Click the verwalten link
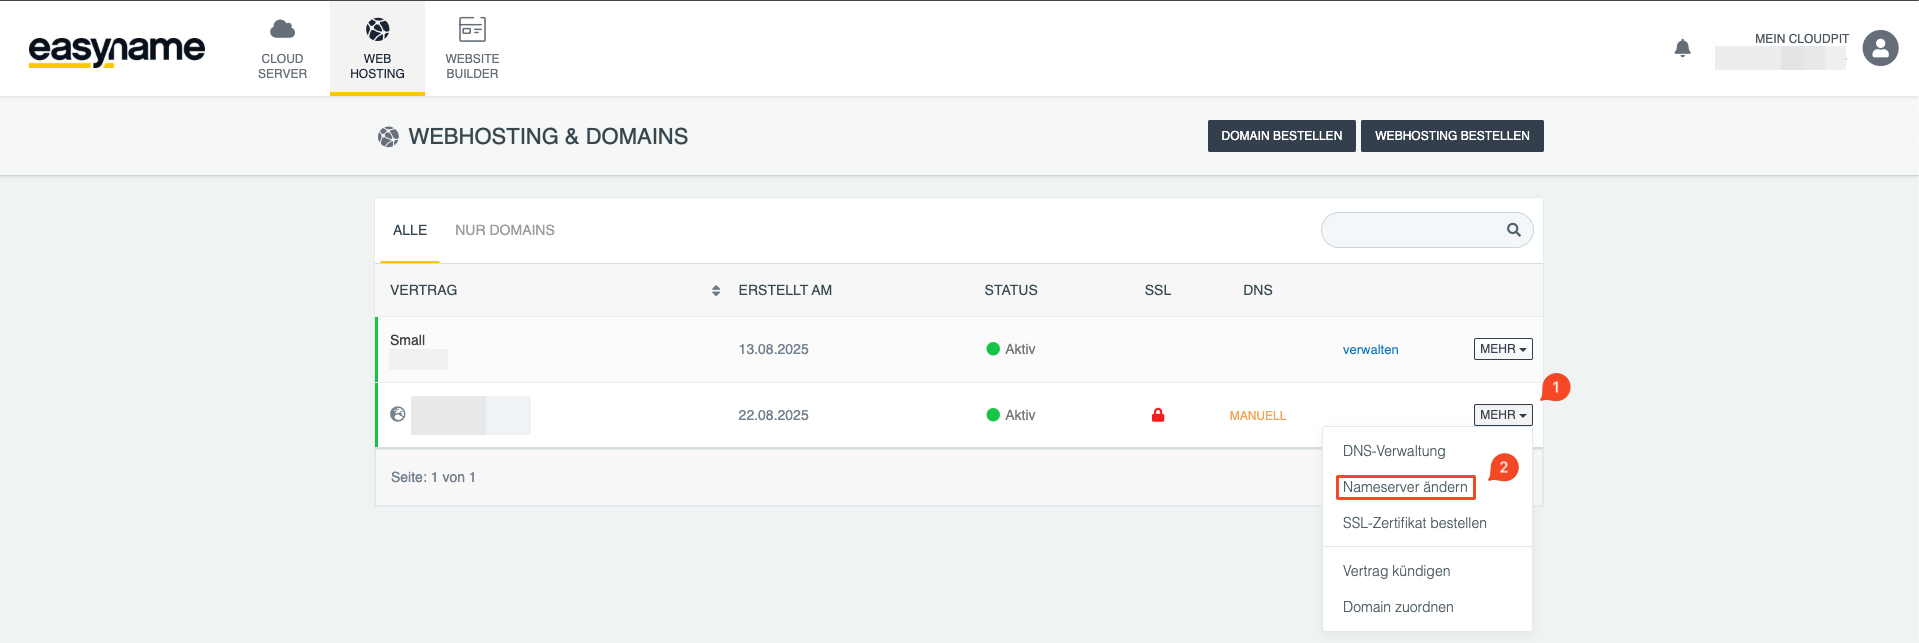Screen dimensions: 1919x643 coord(1370,350)
